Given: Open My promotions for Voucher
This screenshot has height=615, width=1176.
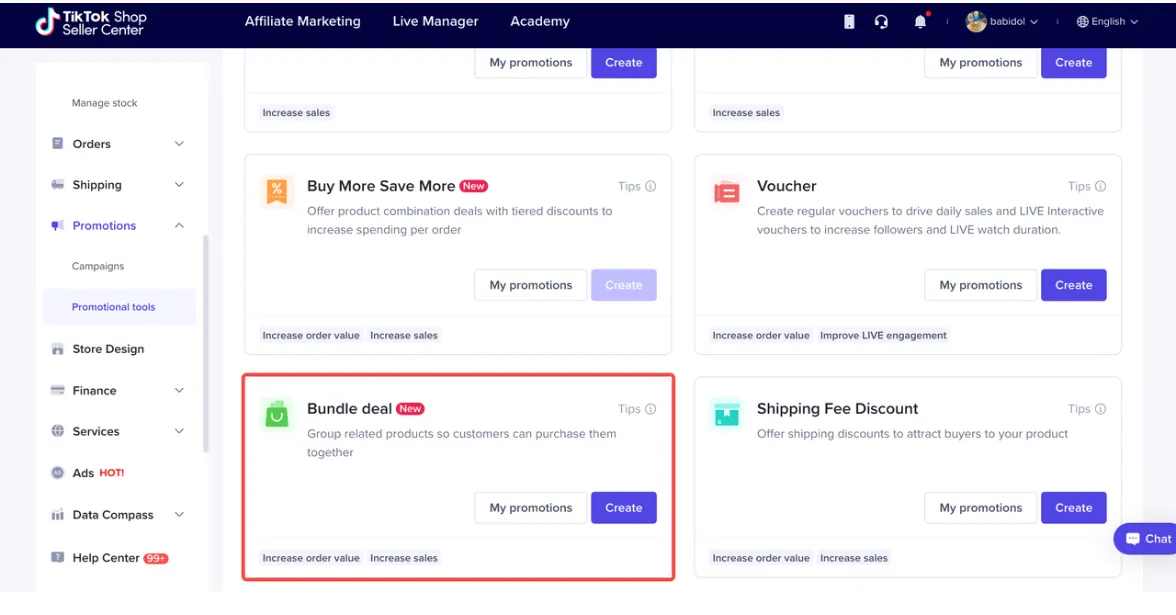Looking at the screenshot, I should [980, 285].
